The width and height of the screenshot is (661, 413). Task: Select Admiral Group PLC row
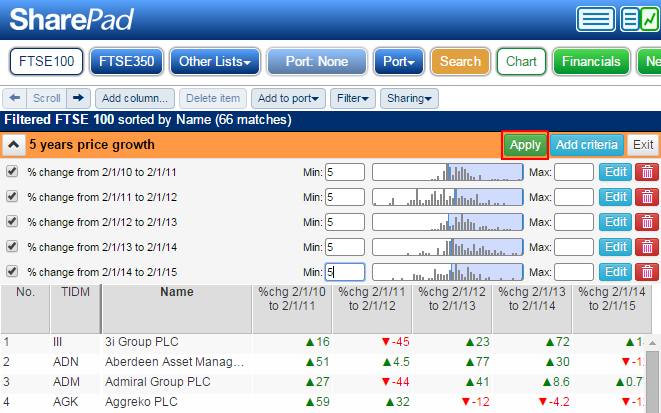322,382
